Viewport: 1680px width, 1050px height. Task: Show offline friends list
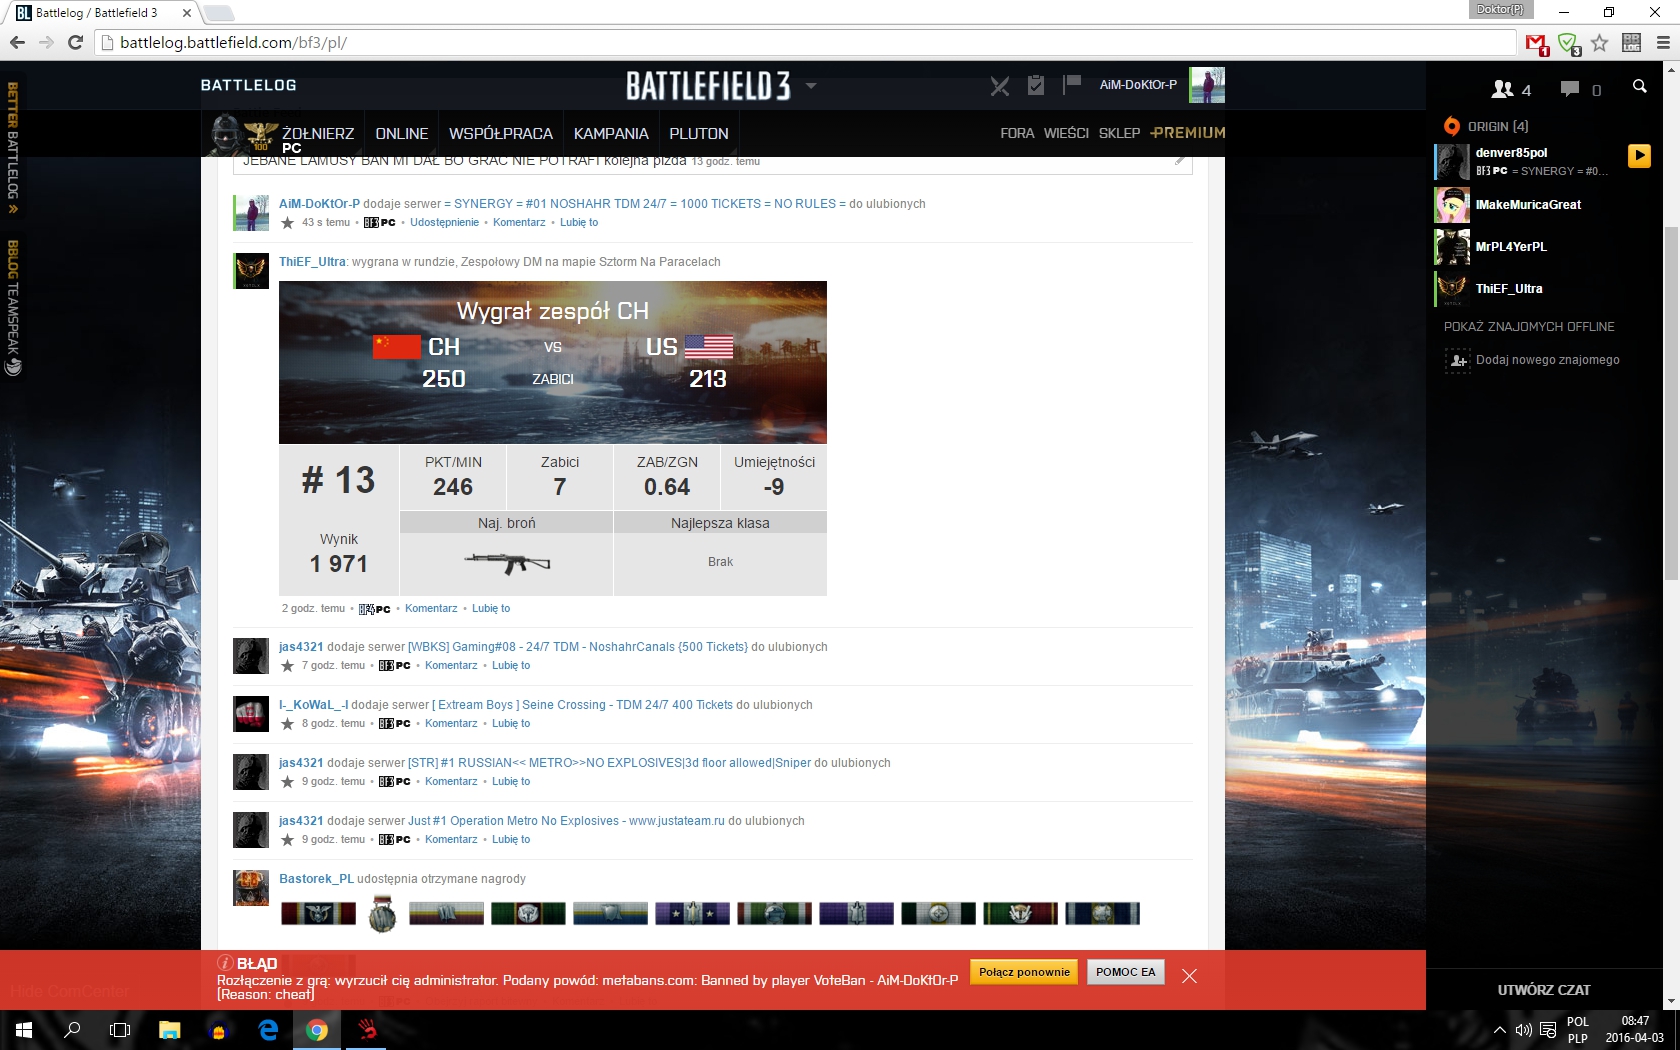(1528, 327)
